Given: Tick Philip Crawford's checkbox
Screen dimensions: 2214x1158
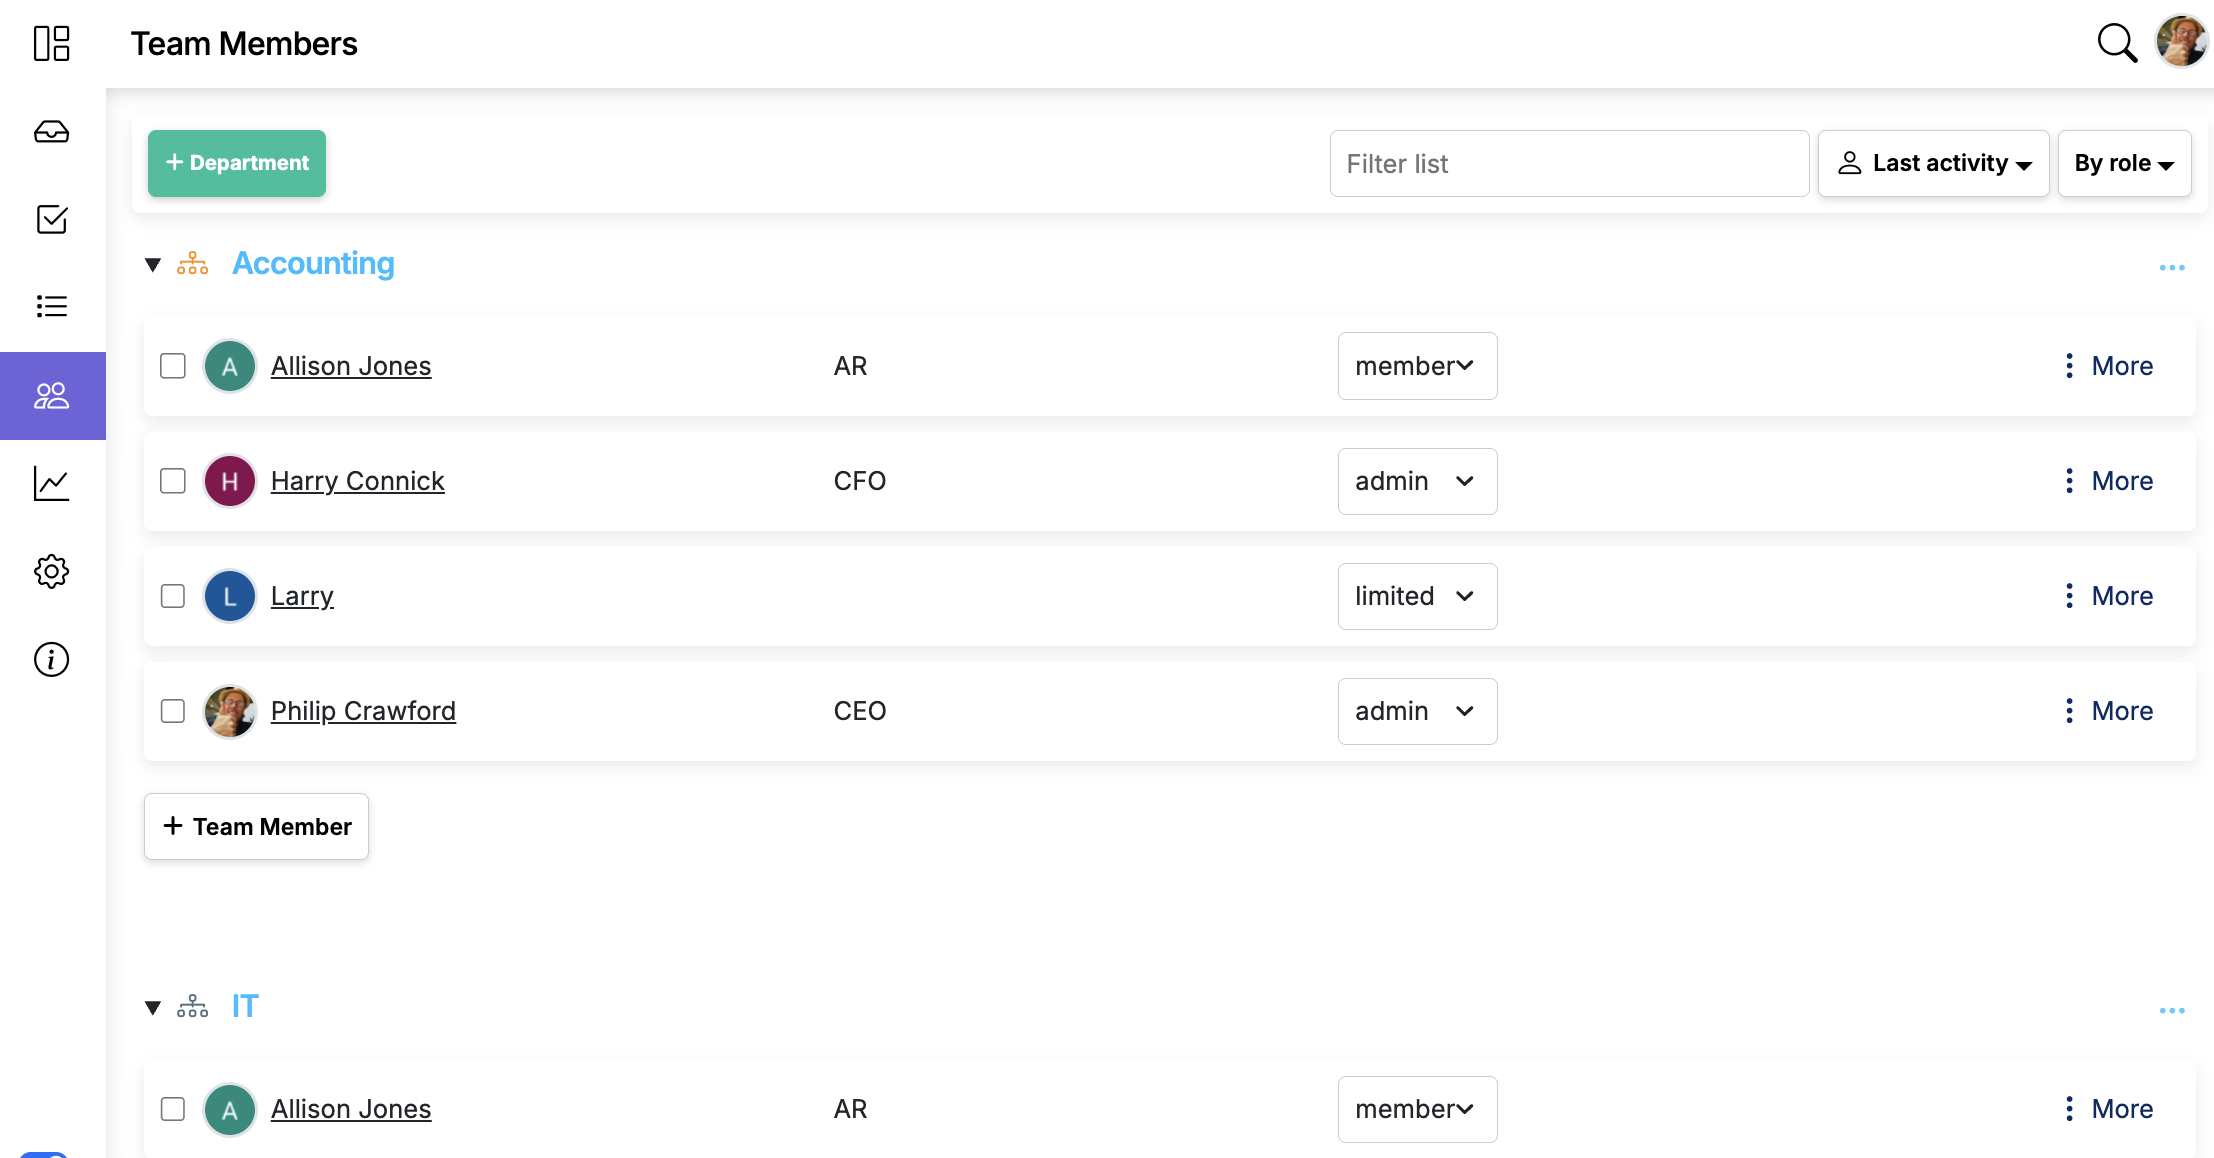Looking at the screenshot, I should coord(173,711).
